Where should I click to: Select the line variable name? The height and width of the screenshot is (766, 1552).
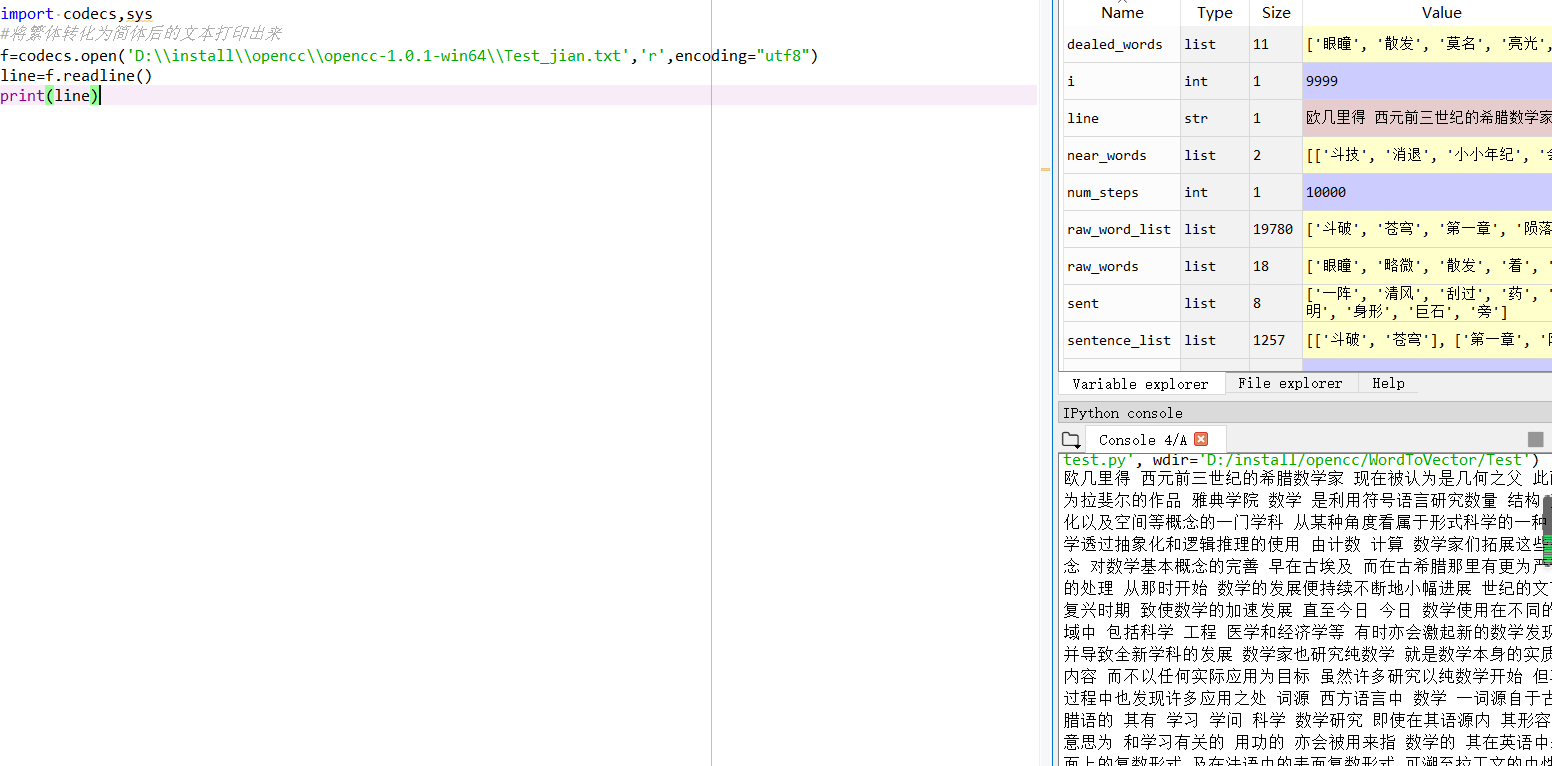[1083, 118]
